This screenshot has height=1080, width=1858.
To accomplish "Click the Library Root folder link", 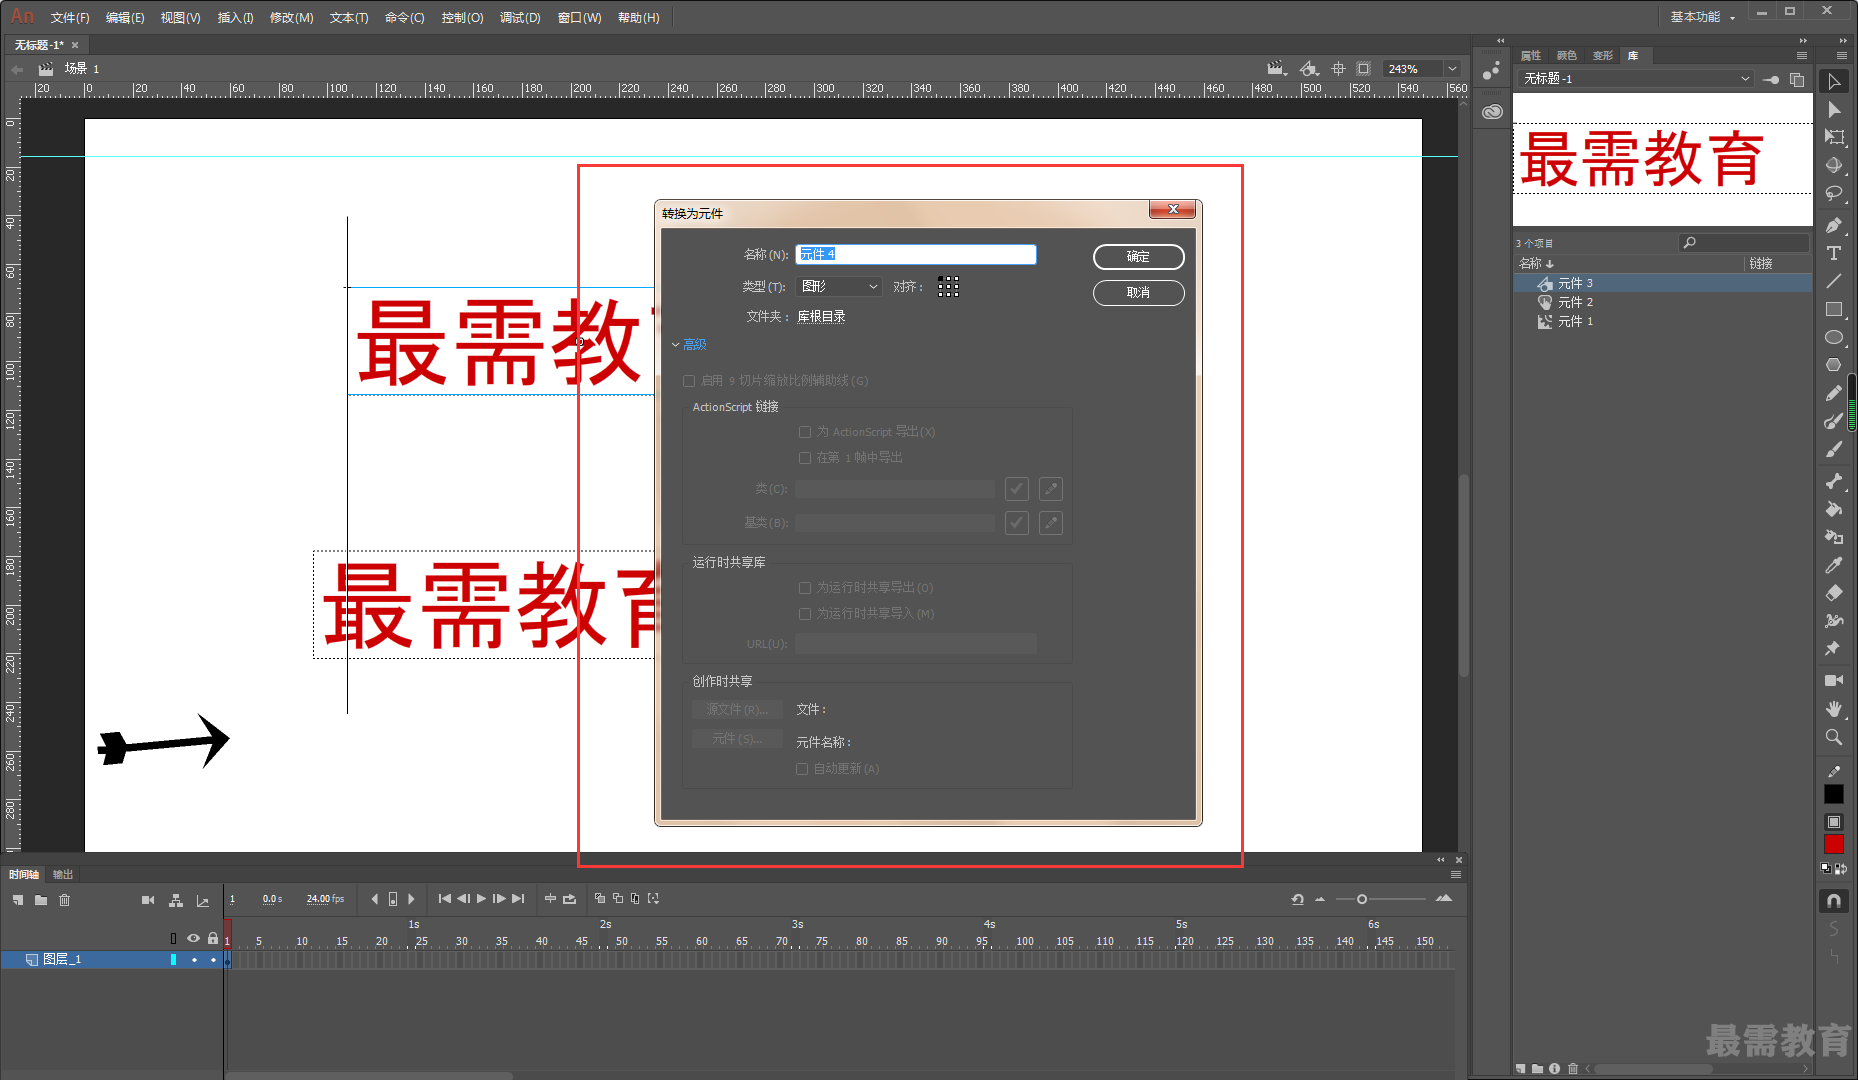I will (821, 317).
